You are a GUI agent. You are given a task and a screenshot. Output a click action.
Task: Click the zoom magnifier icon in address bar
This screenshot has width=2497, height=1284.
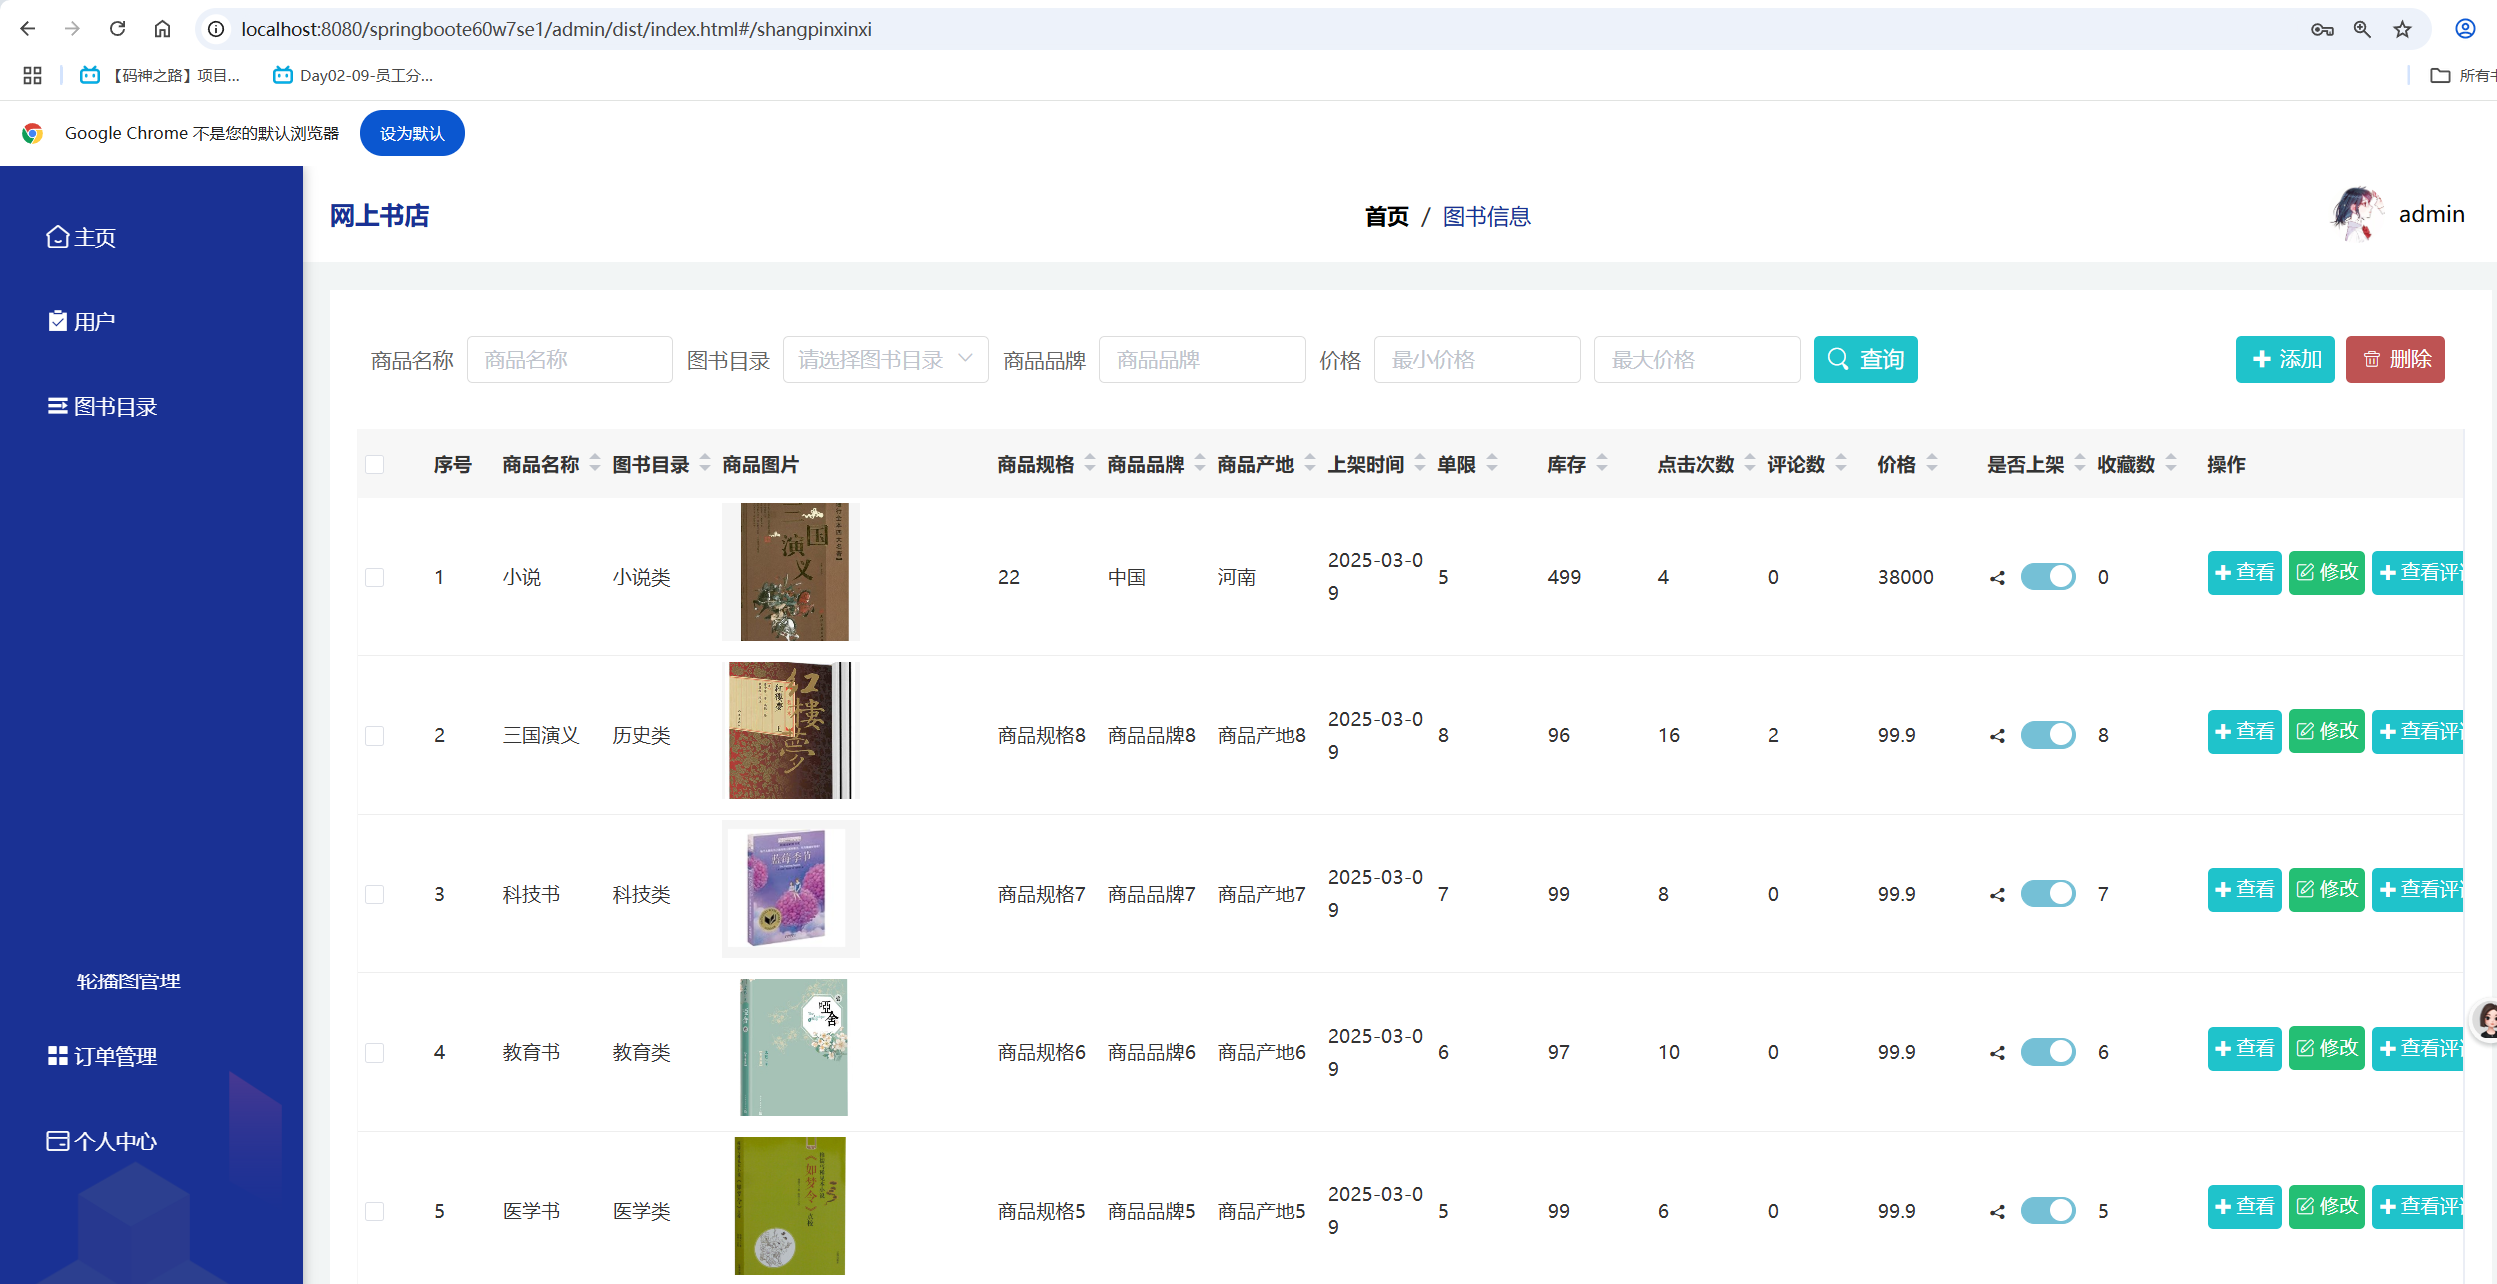click(x=2362, y=29)
